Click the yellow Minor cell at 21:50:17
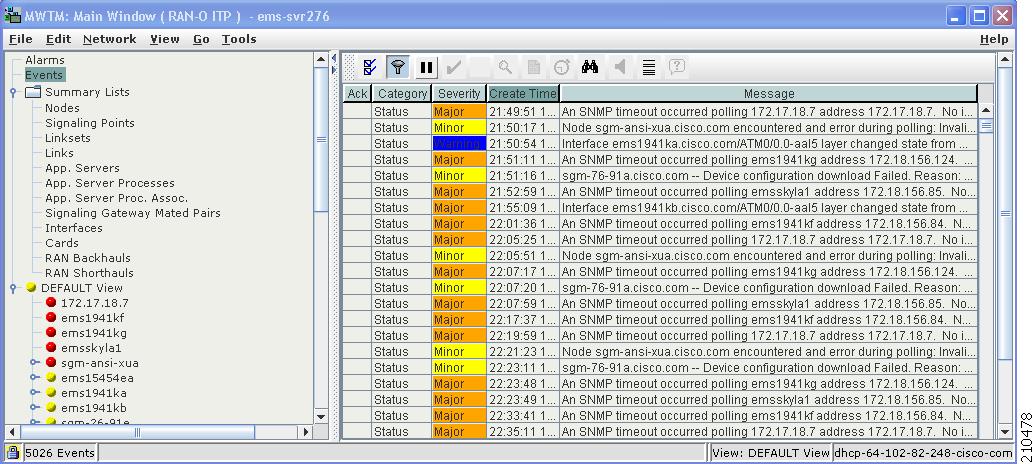The height and width of the screenshot is (464, 1034). 459,127
